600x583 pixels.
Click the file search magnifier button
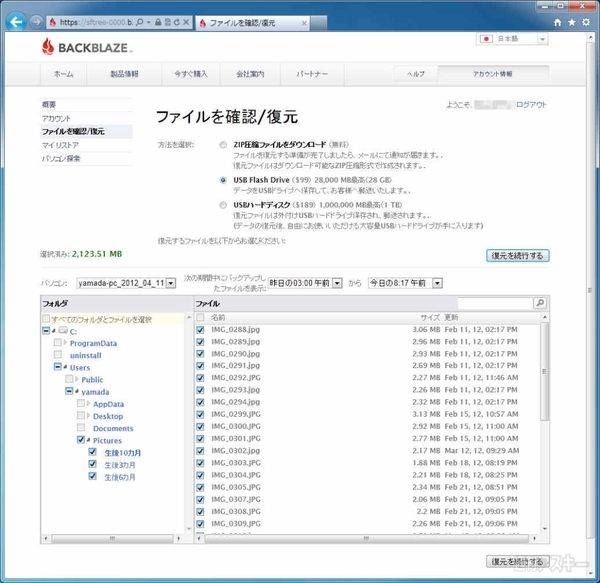(540, 303)
